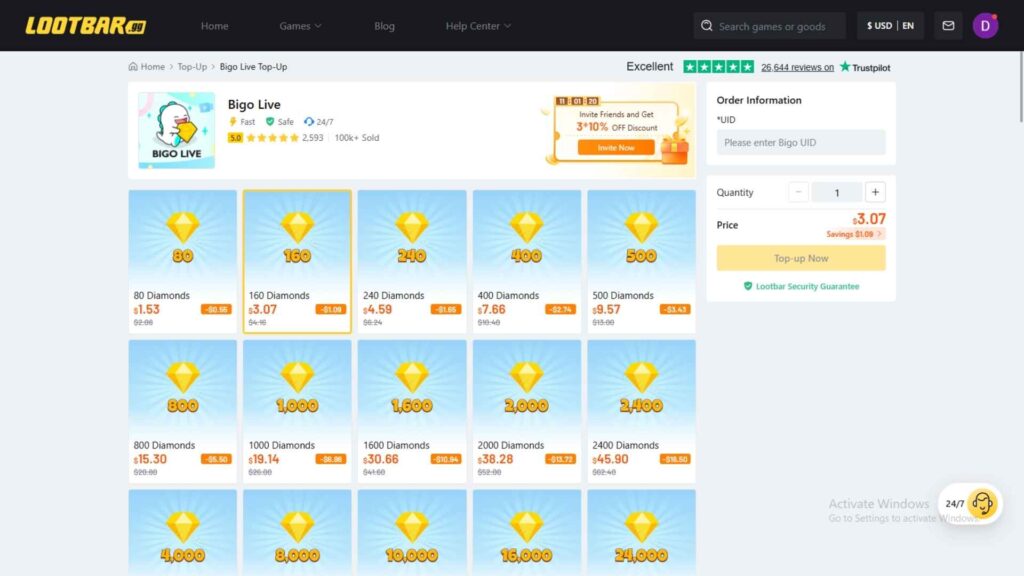
Task: Choose the 24,000 diamonds package
Action: pos(641,533)
